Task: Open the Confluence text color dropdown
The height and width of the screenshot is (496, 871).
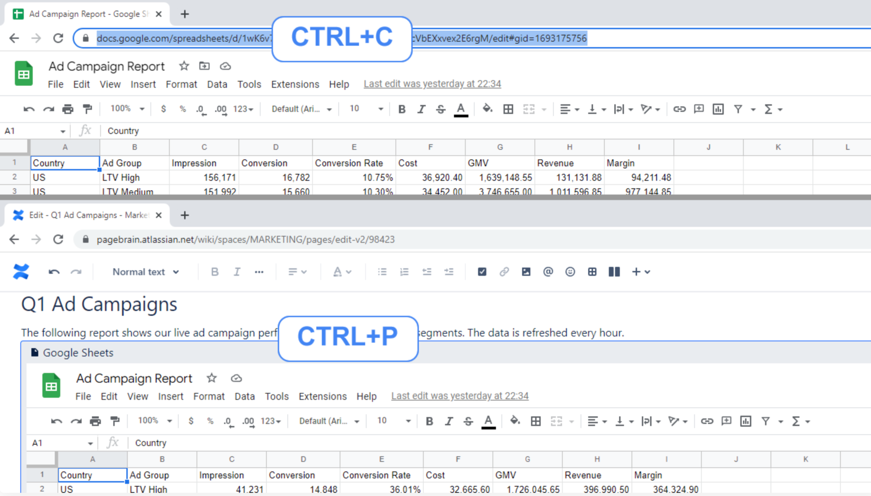Action: [x=342, y=272]
